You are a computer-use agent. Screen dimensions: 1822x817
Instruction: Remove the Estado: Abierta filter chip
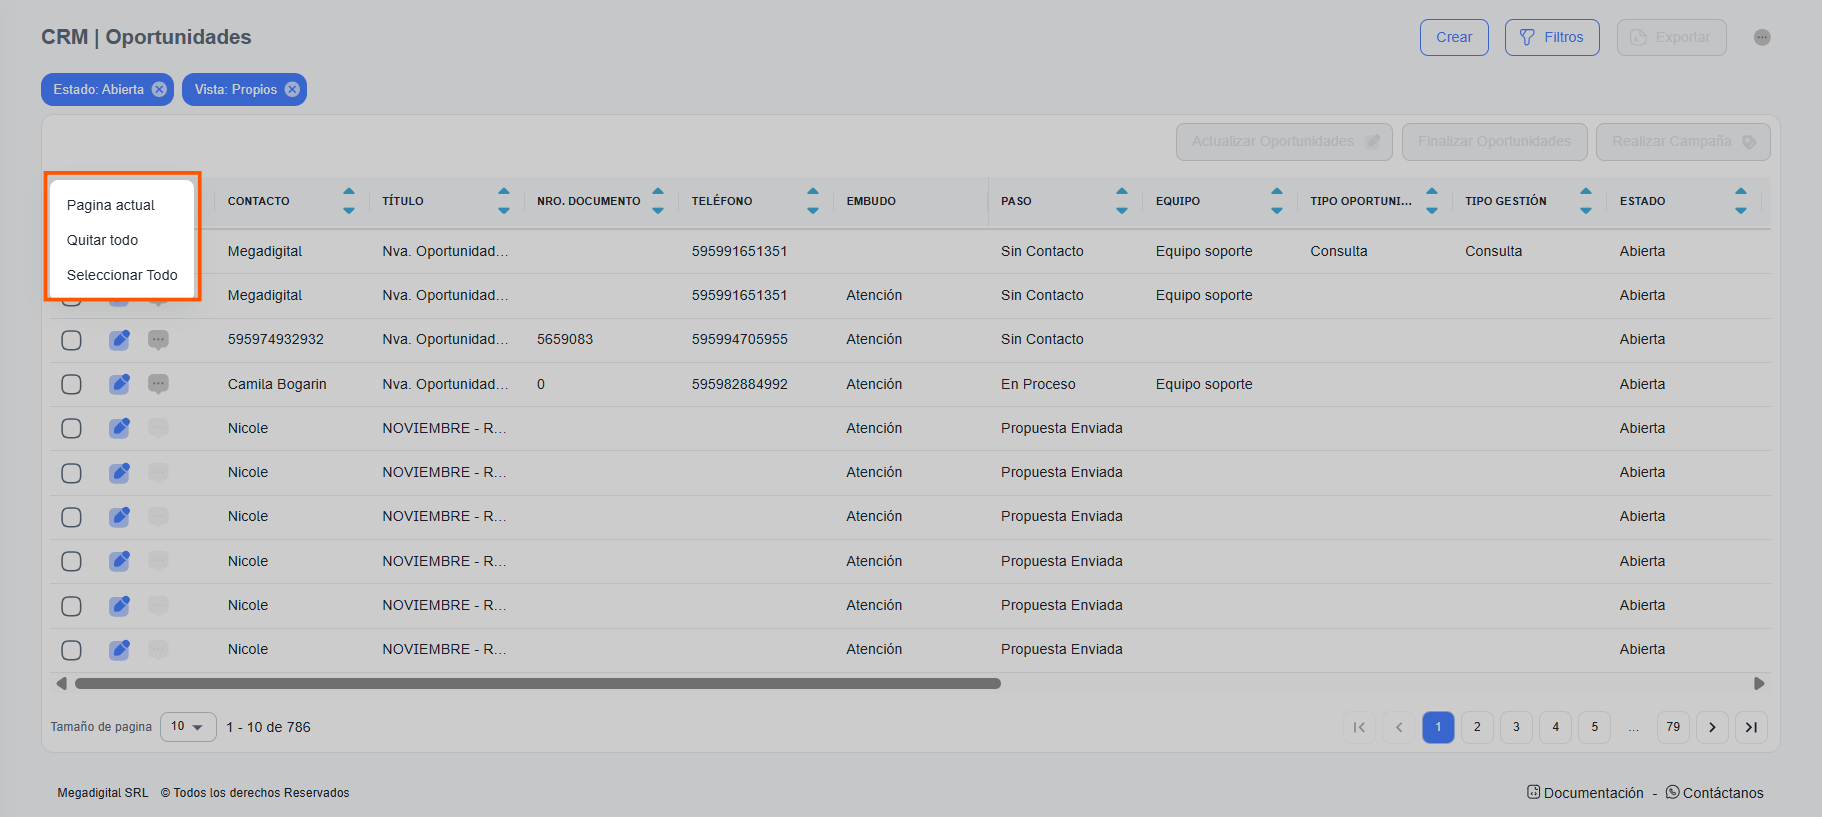pos(159,89)
